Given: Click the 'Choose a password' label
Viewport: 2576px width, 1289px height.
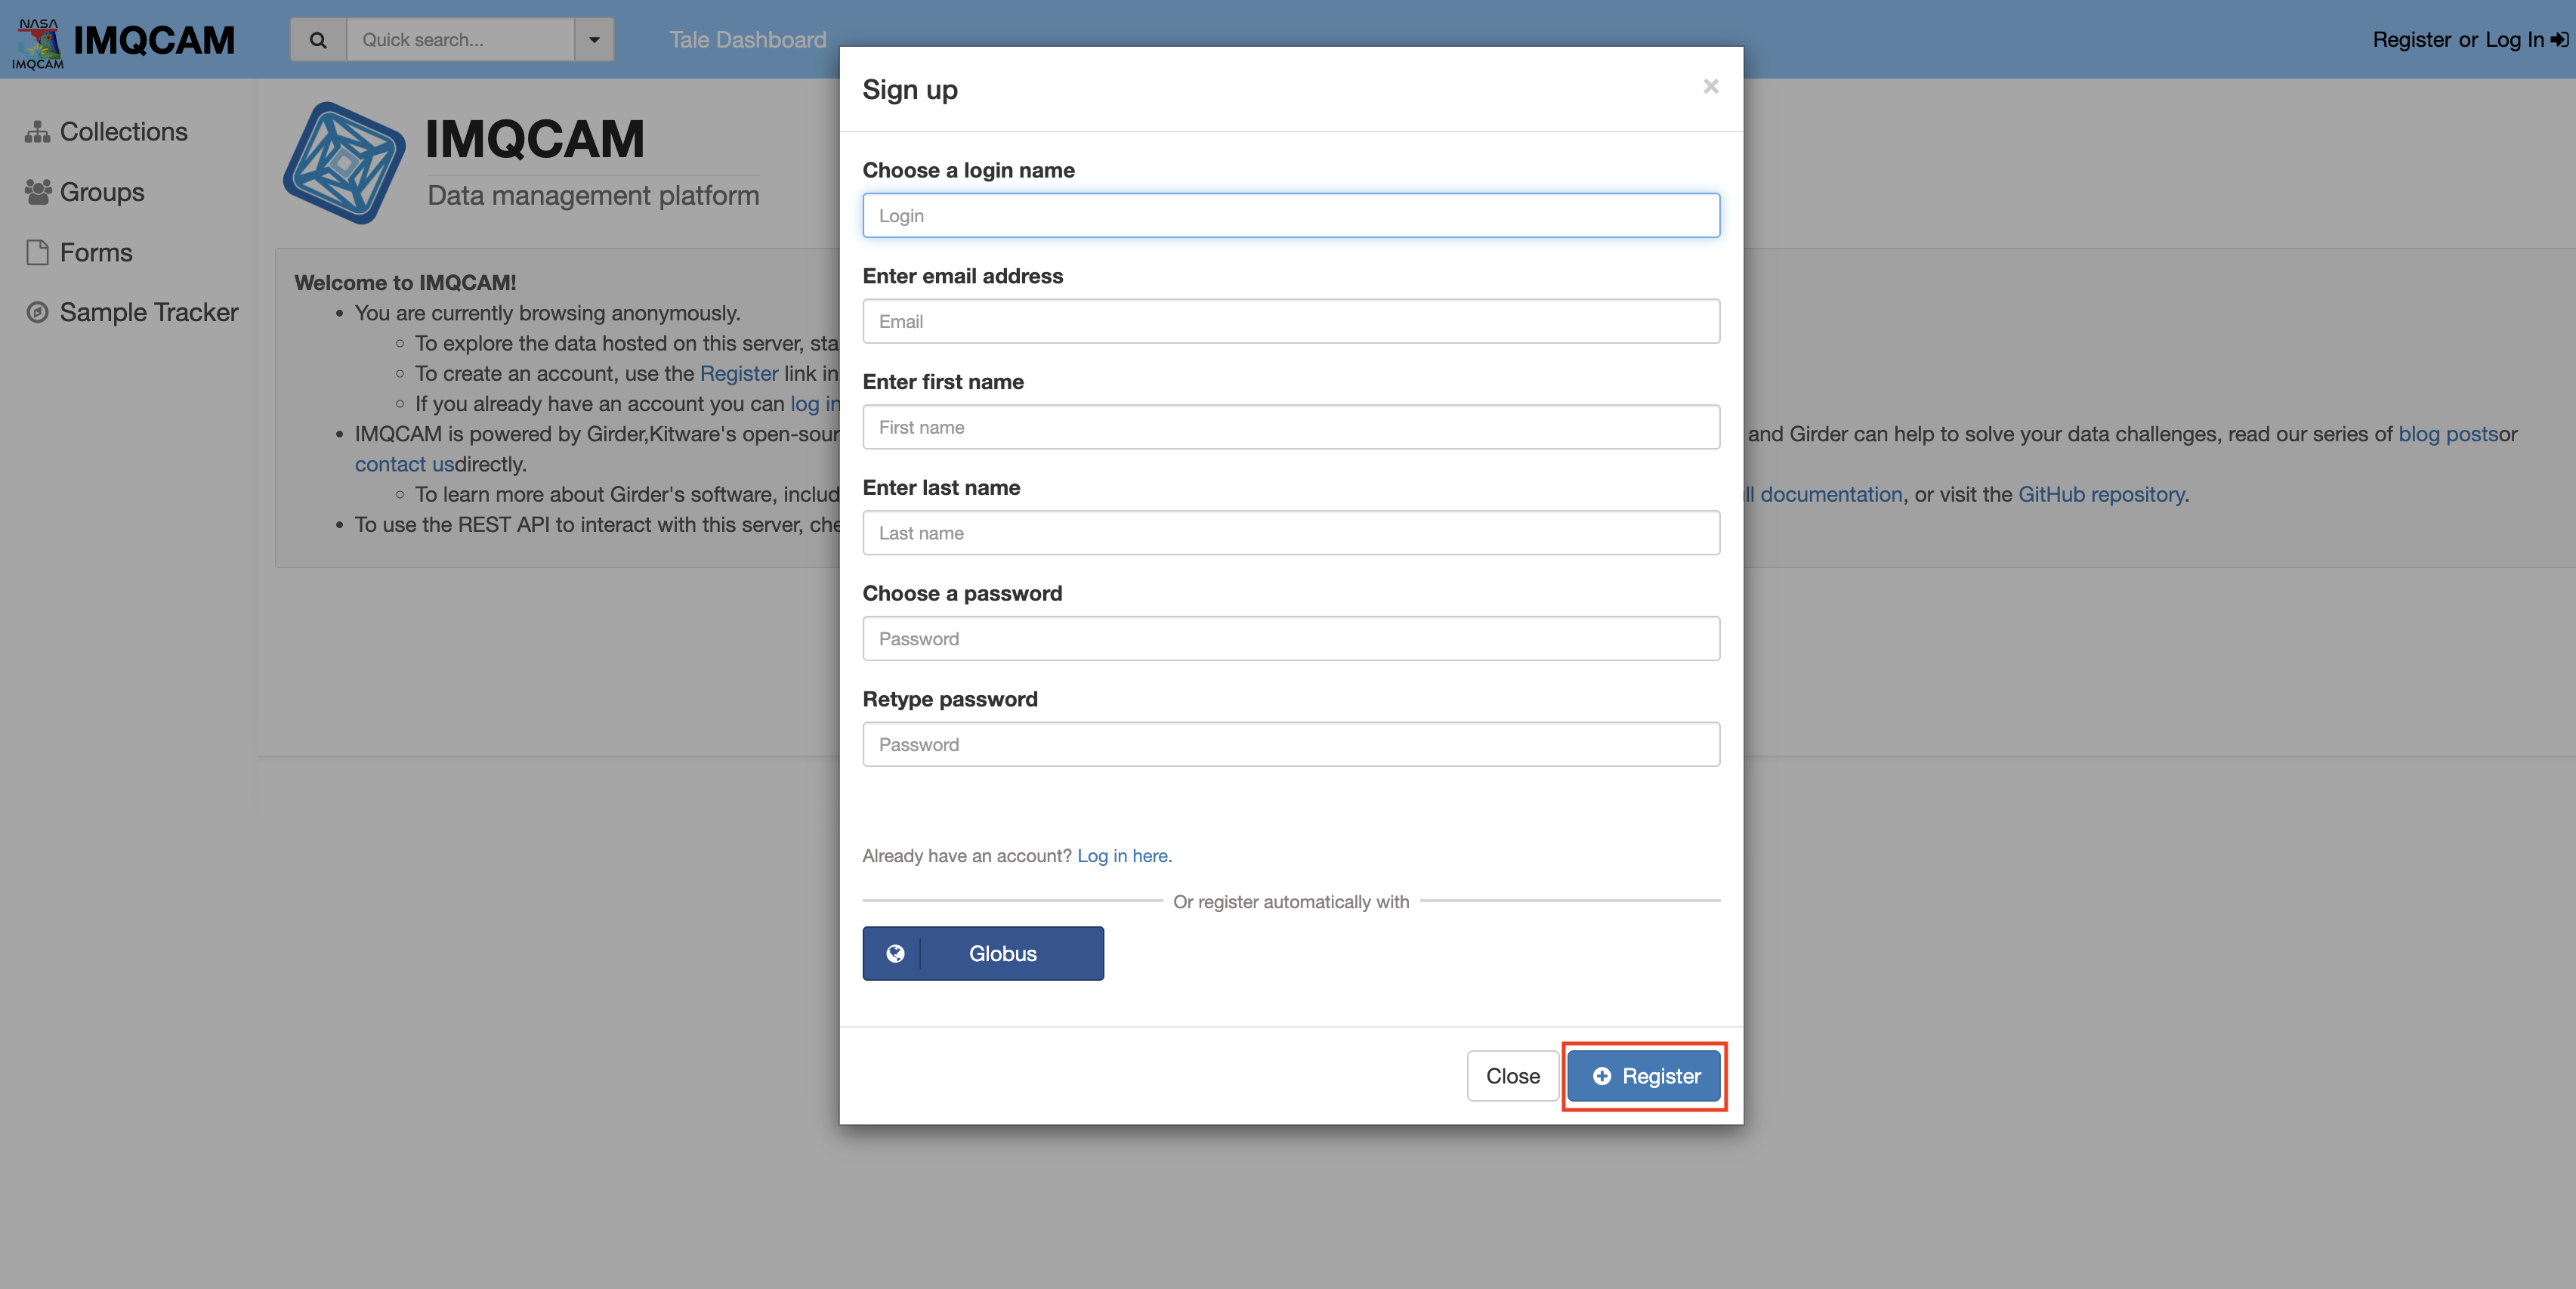Looking at the screenshot, I should pyautogui.click(x=962, y=593).
